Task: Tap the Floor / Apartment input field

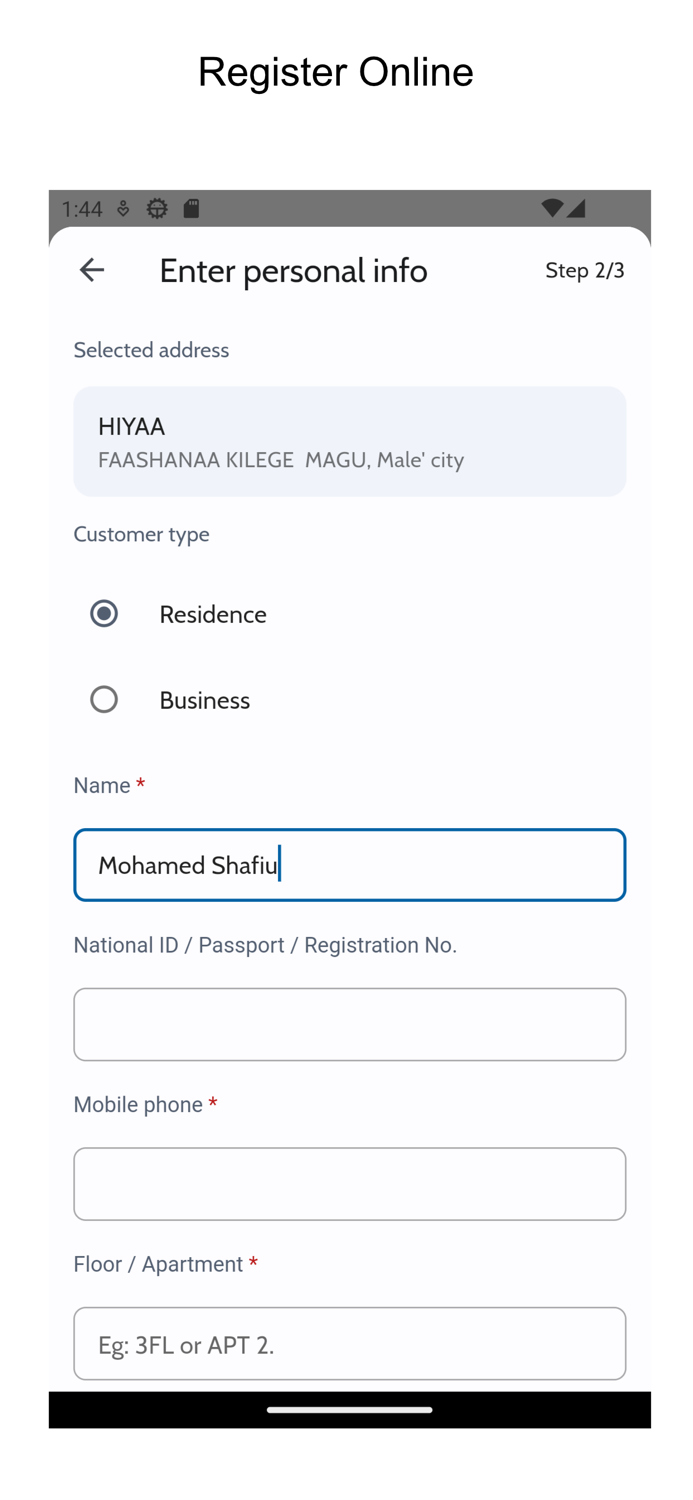Action: click(349, 1343)
